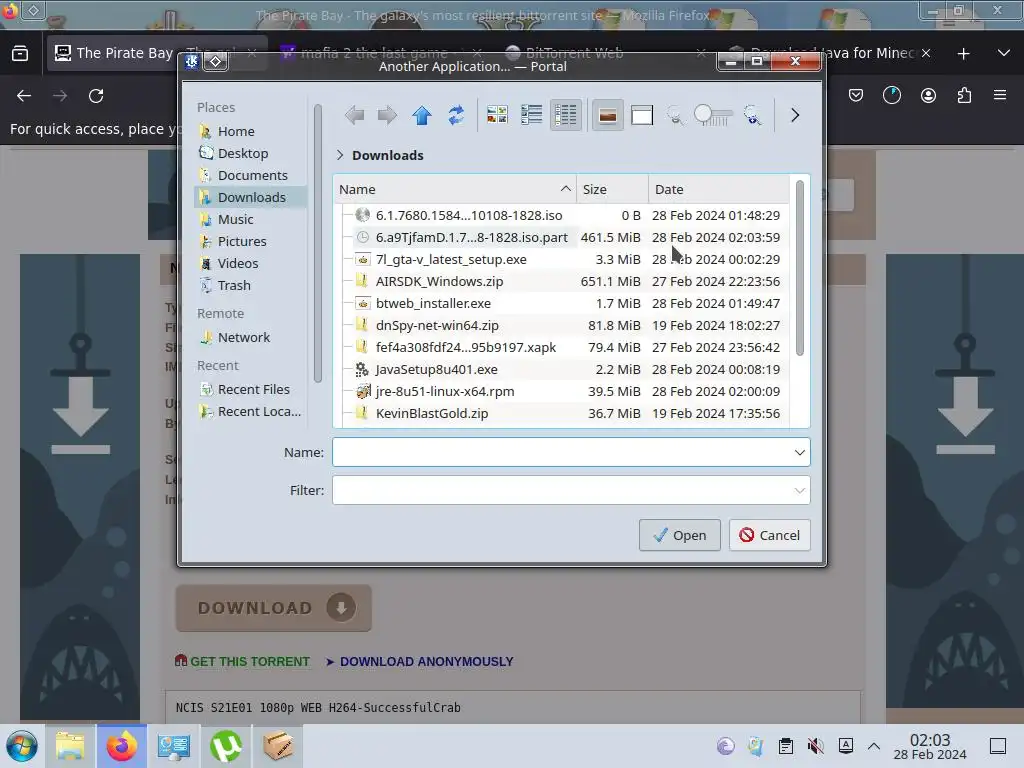Viewport: 1024px width, 768px height.
Task: Open Home in Places sidebar
Action: tap(251, 131)
